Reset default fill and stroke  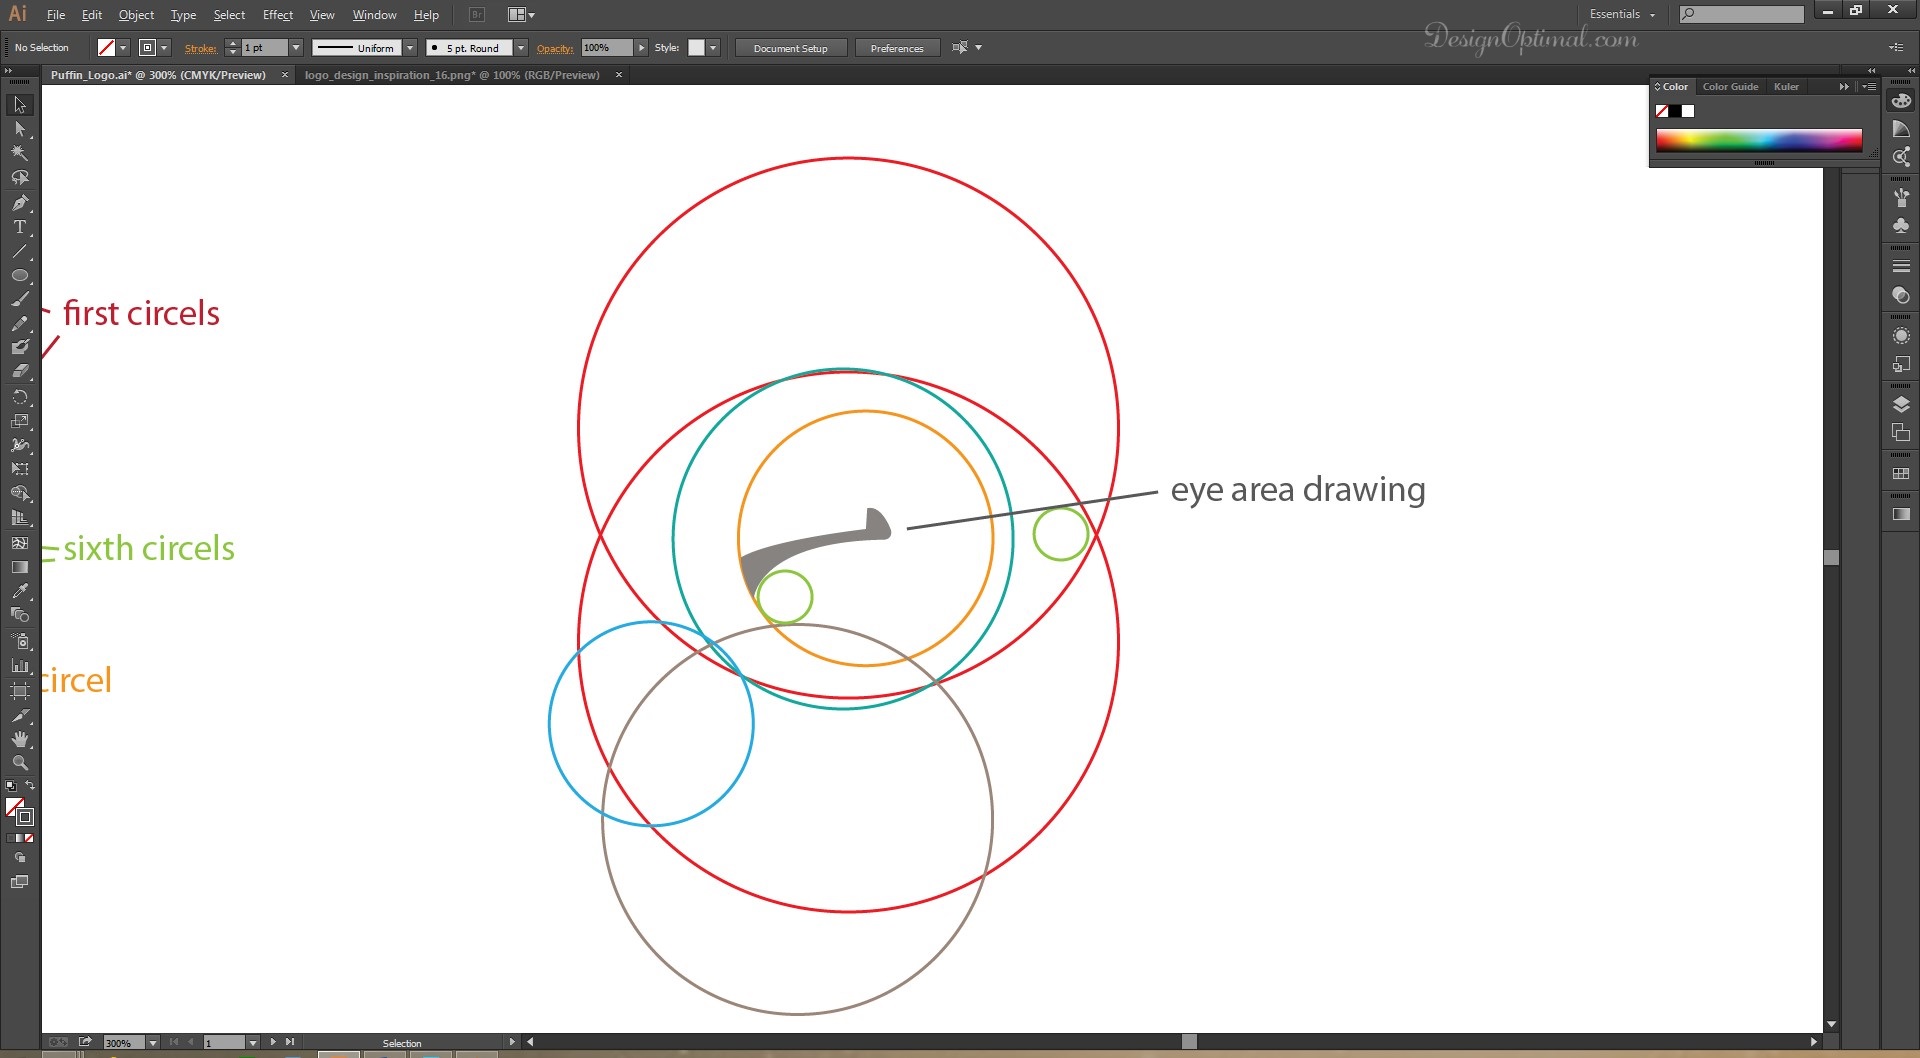pos(11,786)
